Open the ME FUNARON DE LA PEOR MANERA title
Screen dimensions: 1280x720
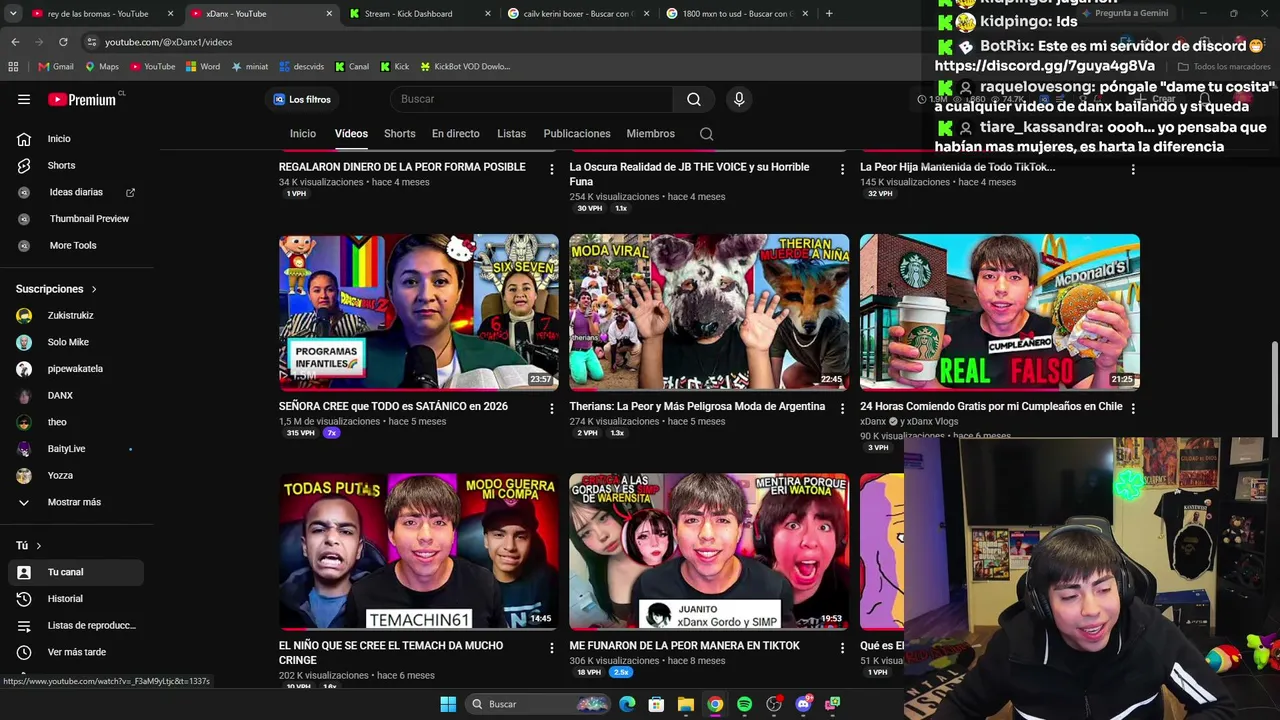pyautogui.click(x=685, y=646)
